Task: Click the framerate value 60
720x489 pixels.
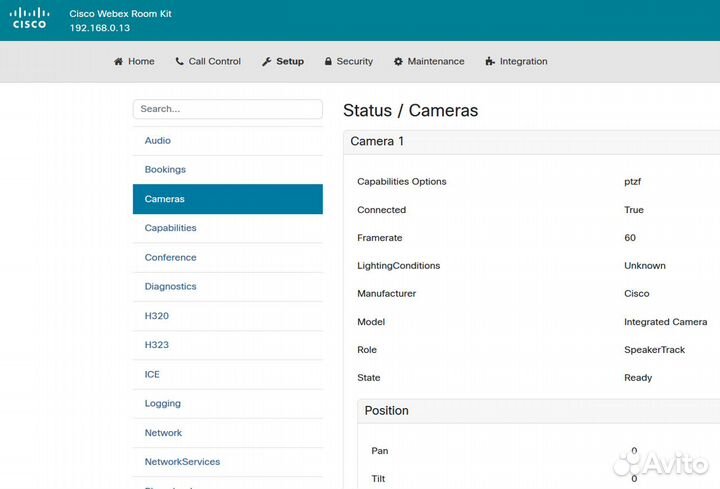Action: pos(630,238)
